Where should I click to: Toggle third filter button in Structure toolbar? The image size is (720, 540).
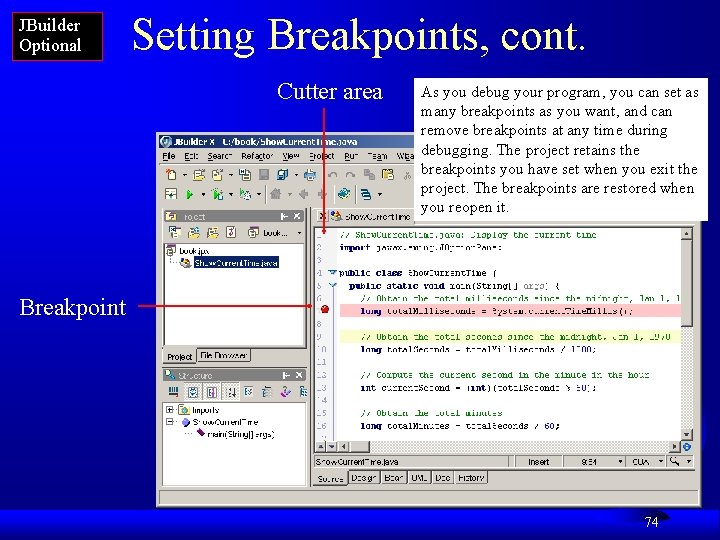[x=212, y=392]
